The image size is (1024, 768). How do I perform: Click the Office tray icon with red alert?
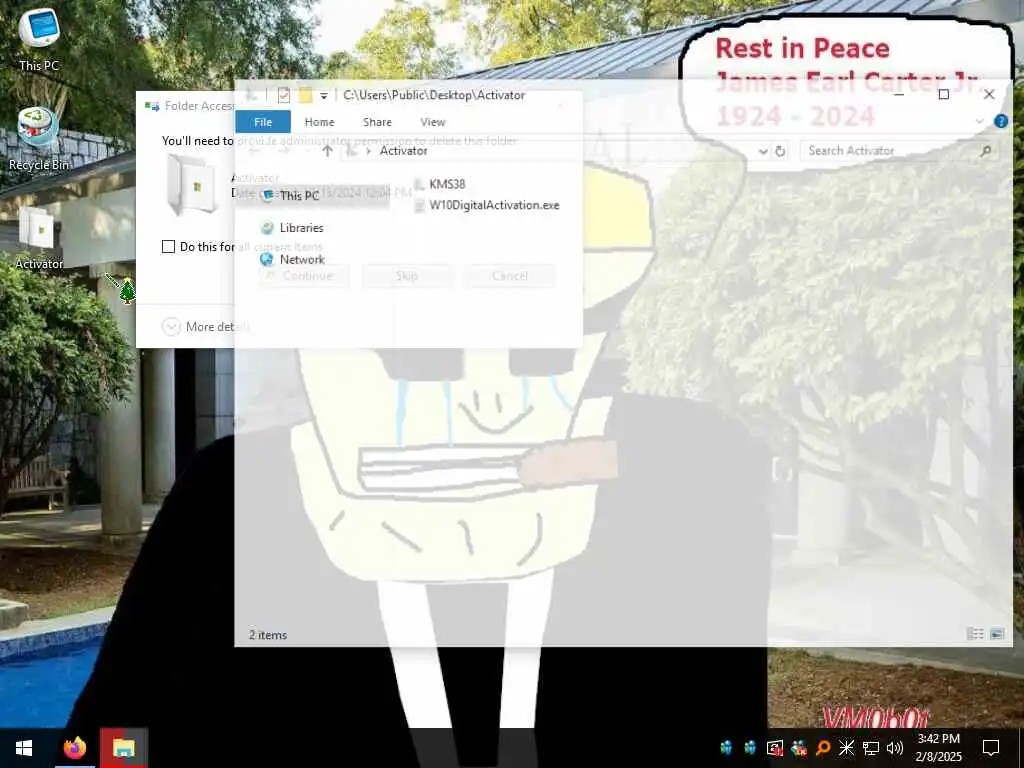tap(775, 748)
